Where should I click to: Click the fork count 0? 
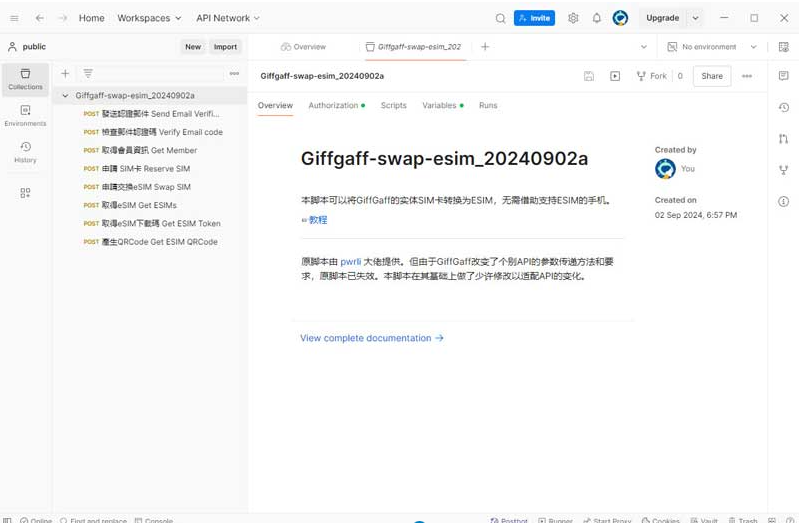pyautogui.click(x=680, y=76)
